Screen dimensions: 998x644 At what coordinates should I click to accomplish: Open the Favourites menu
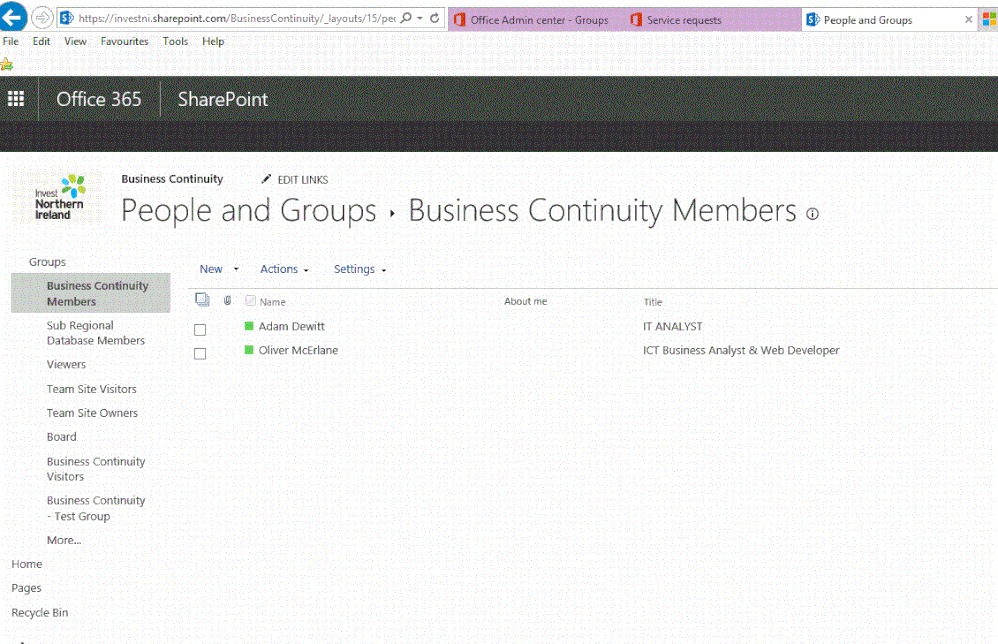pos(124,41)
